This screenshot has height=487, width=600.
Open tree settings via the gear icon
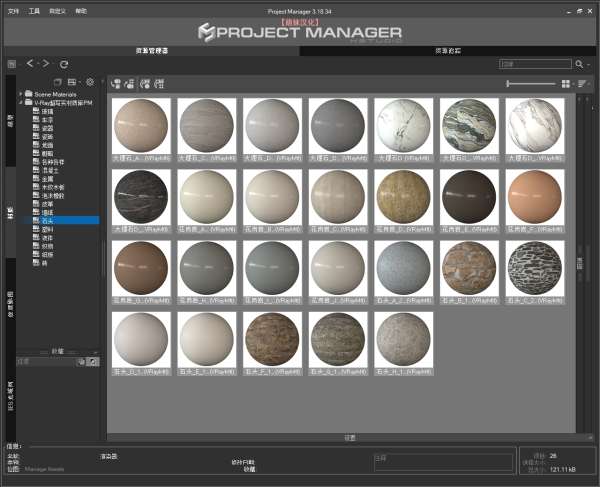coord(90,82)
